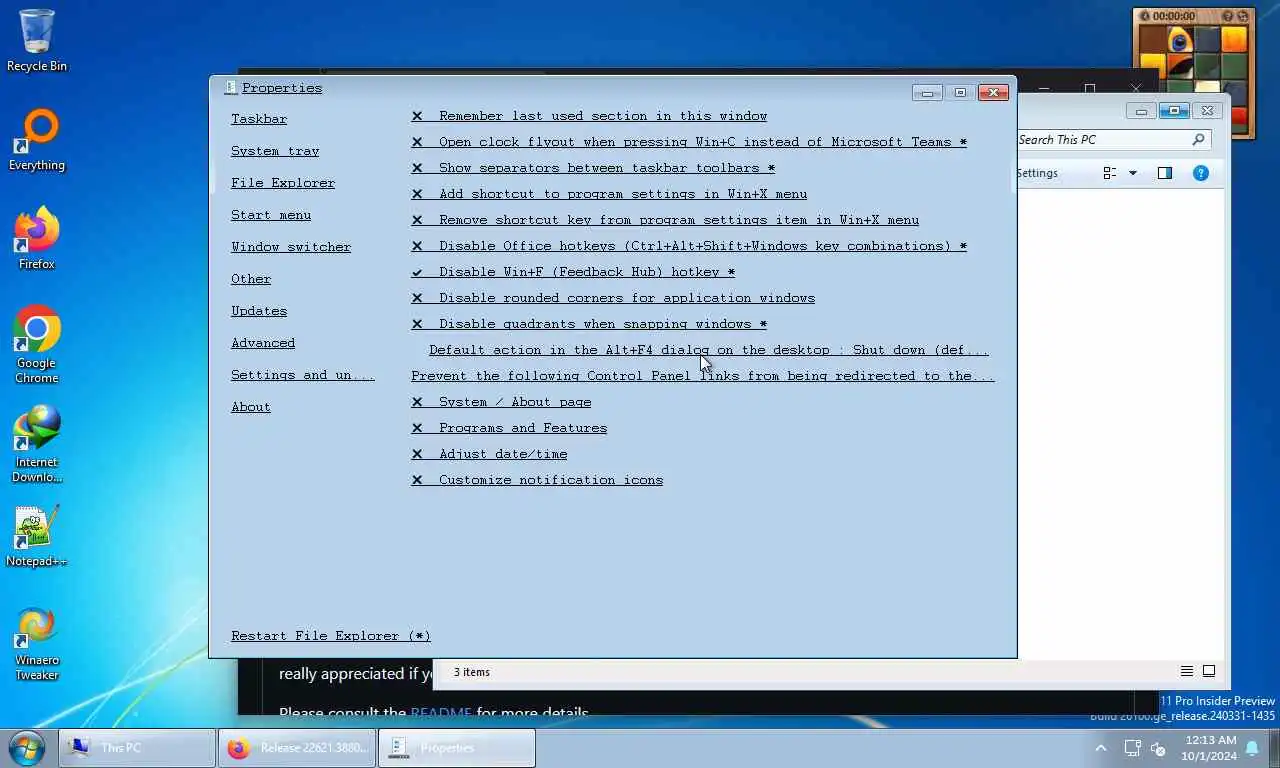Launch the Notepad++ desktop shortcut
The width and height of the screenshot is (1280, 768).
37,535
